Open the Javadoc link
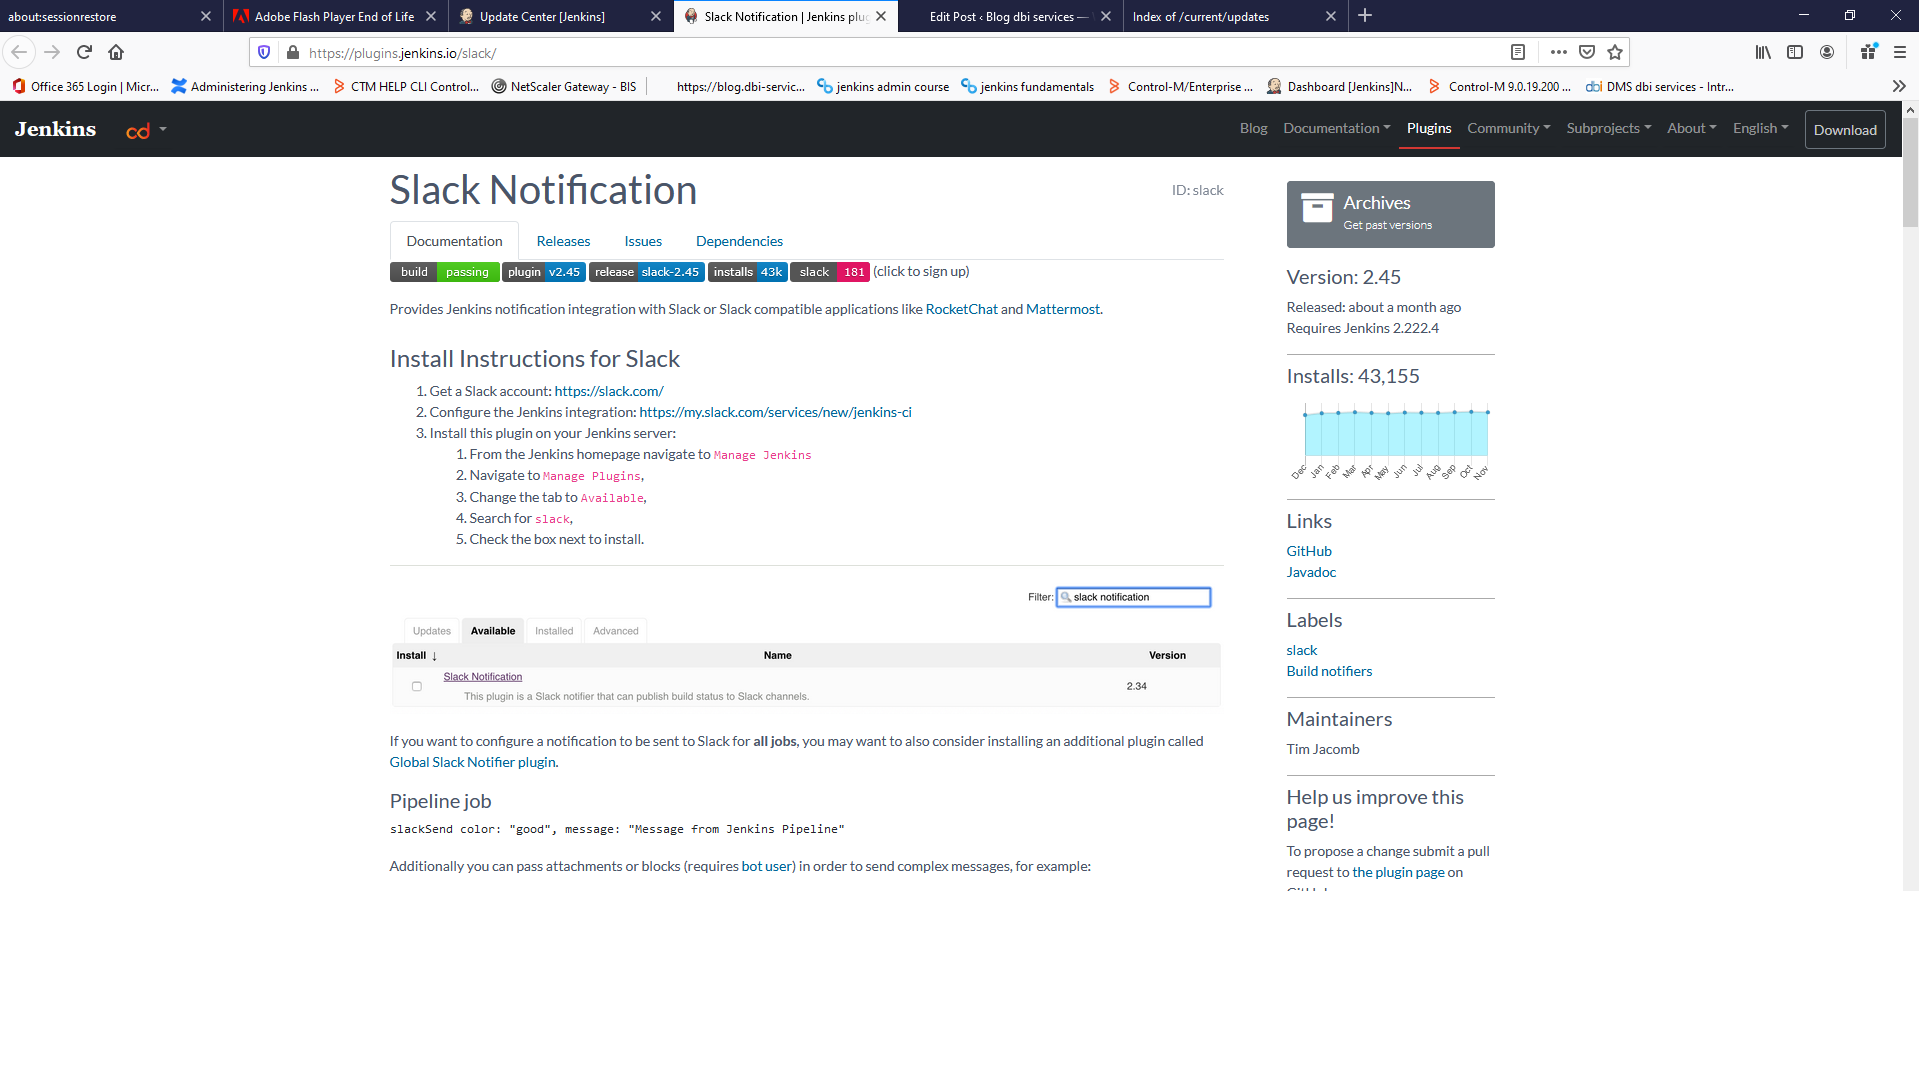This screenshot has height=1078, width=1919. (x=1311, y=572)
